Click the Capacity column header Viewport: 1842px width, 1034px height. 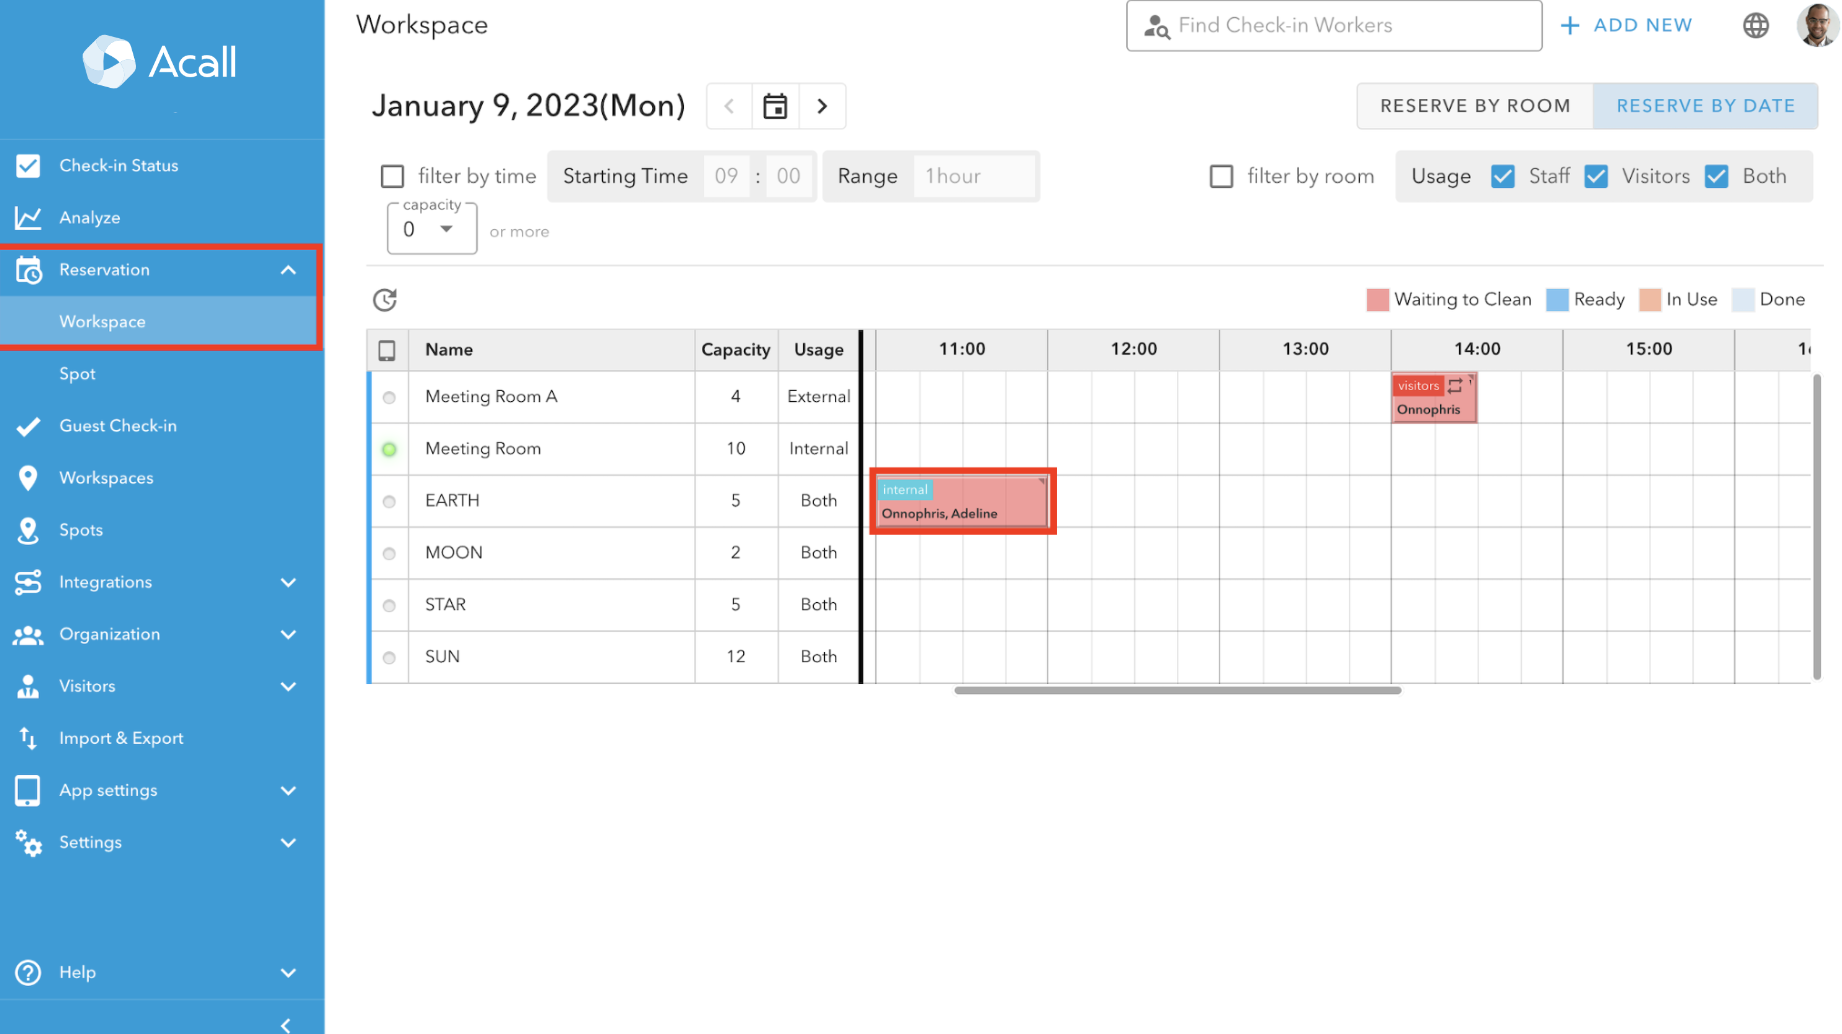(x=736, y=350)
